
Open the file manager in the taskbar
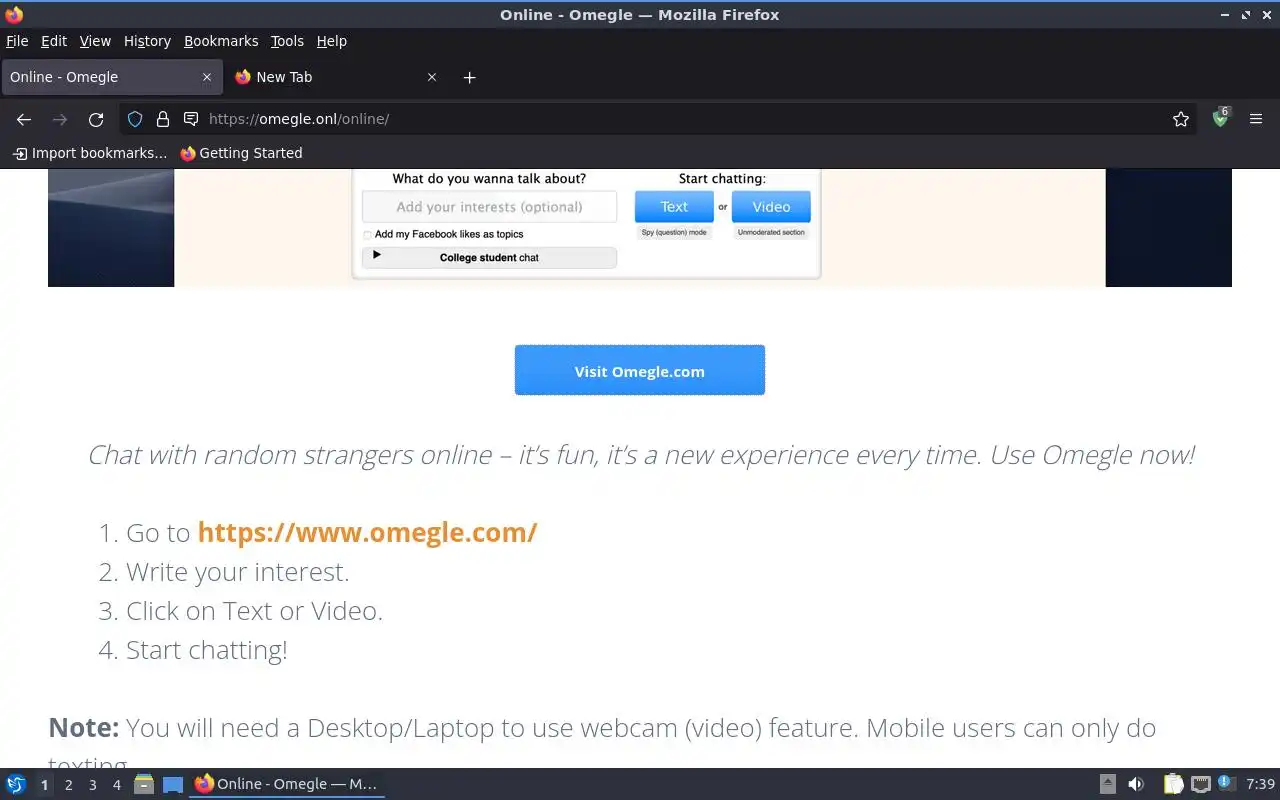143,784
